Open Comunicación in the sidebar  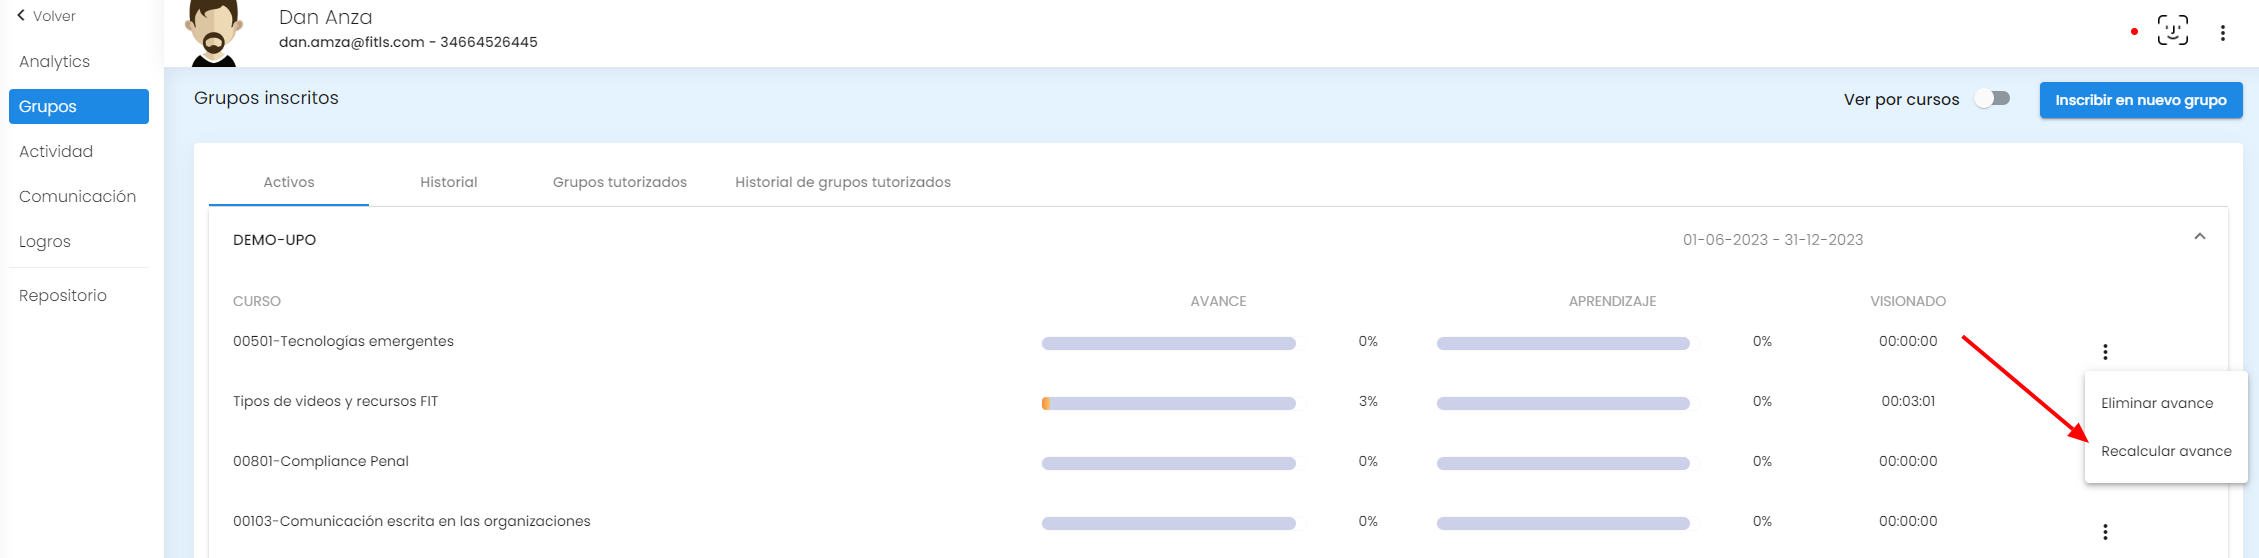(77, 197)
